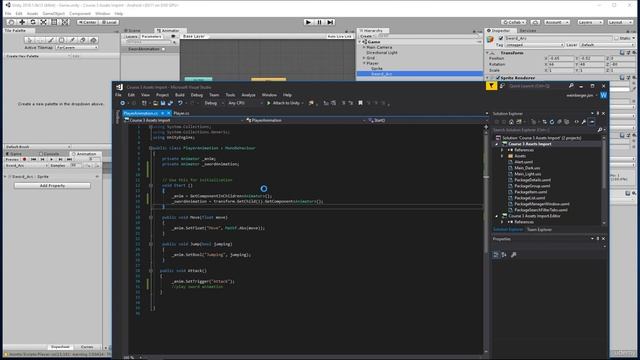Viewport: 640px width, 360px height.
Task: Switch to Team Explorer tab
Action: [x=539, y=229]
